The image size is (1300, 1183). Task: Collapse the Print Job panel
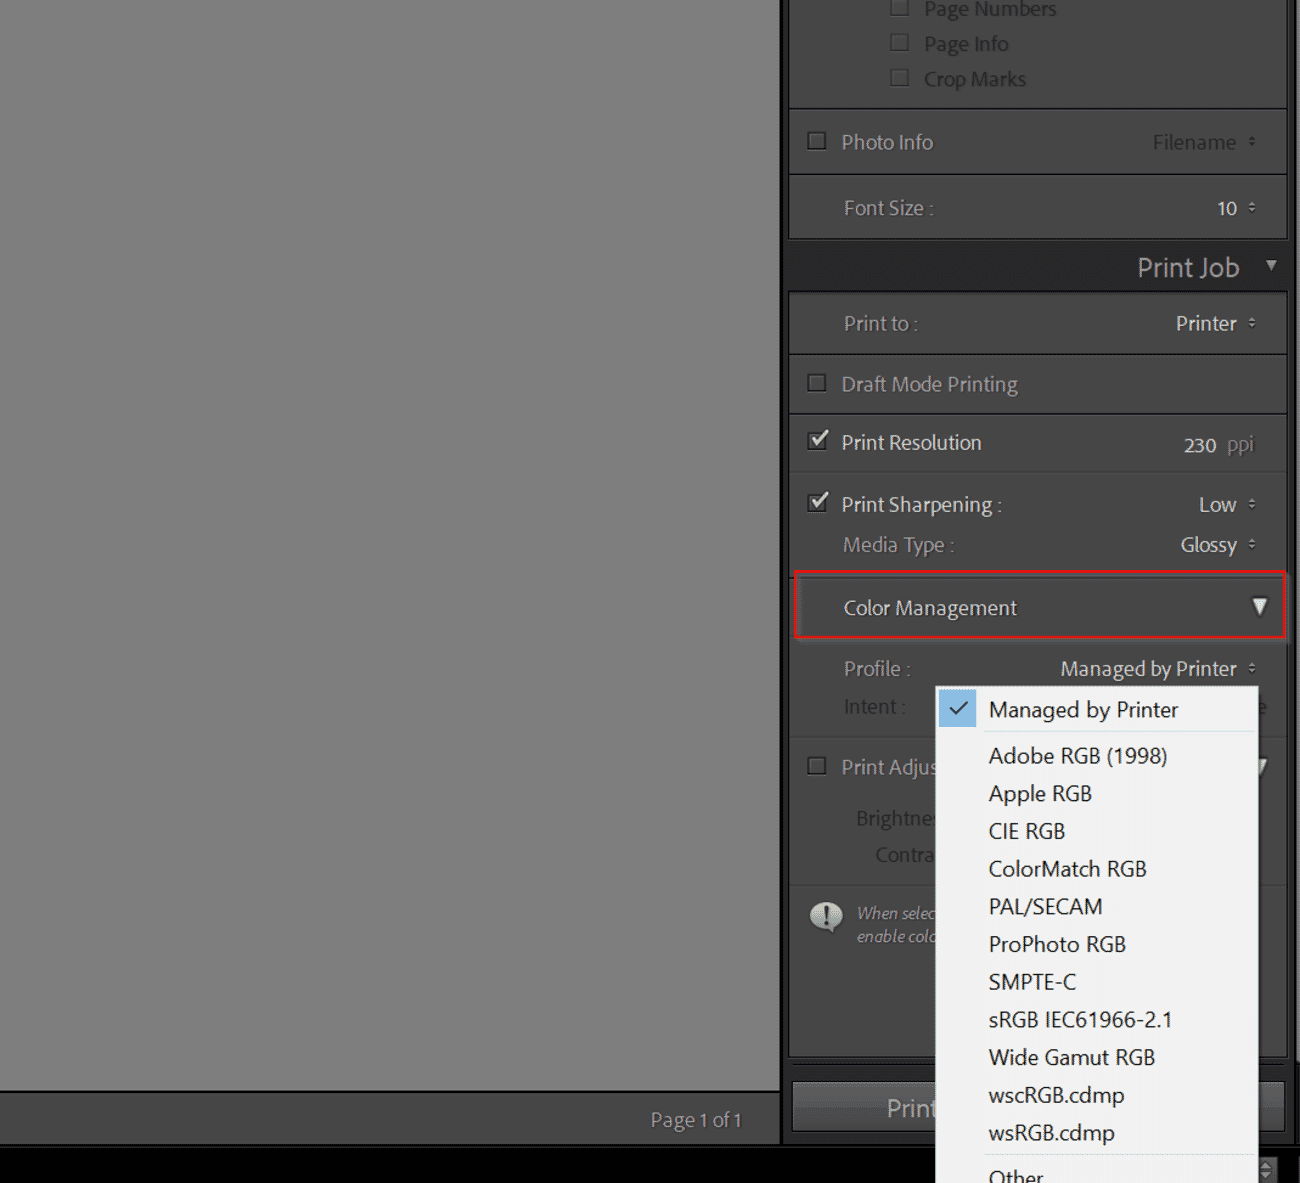point(1271,266)
